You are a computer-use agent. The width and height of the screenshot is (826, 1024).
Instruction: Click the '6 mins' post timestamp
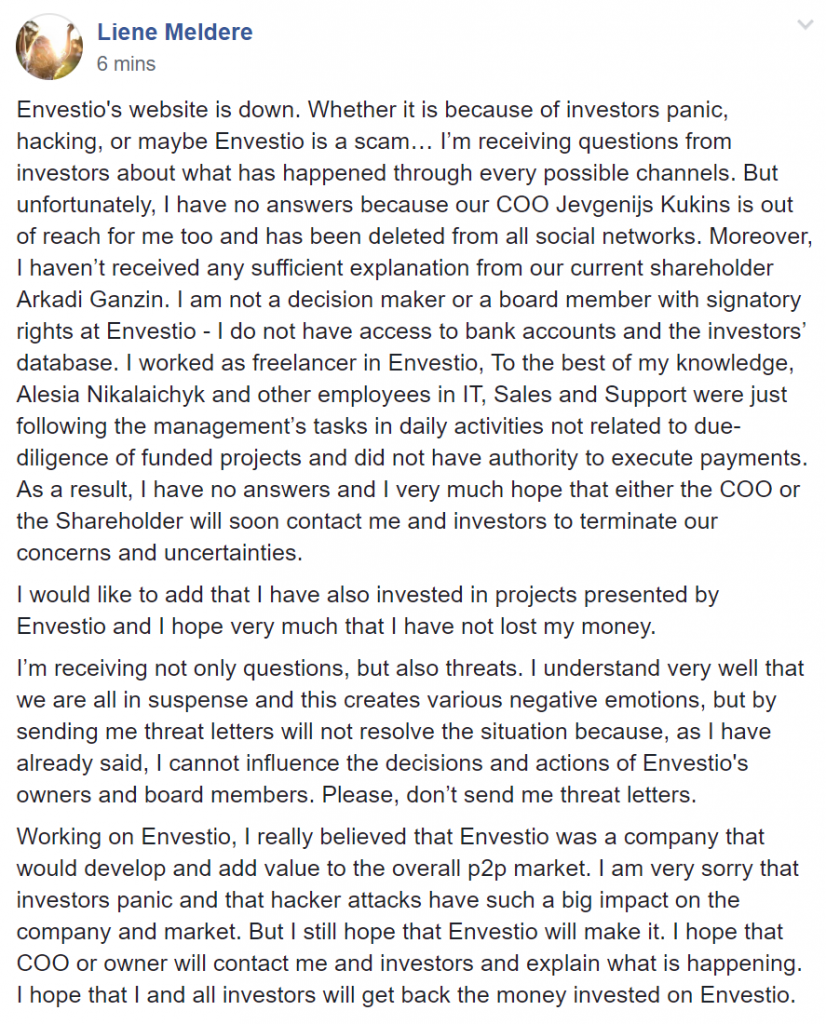[x=125, y=63]
